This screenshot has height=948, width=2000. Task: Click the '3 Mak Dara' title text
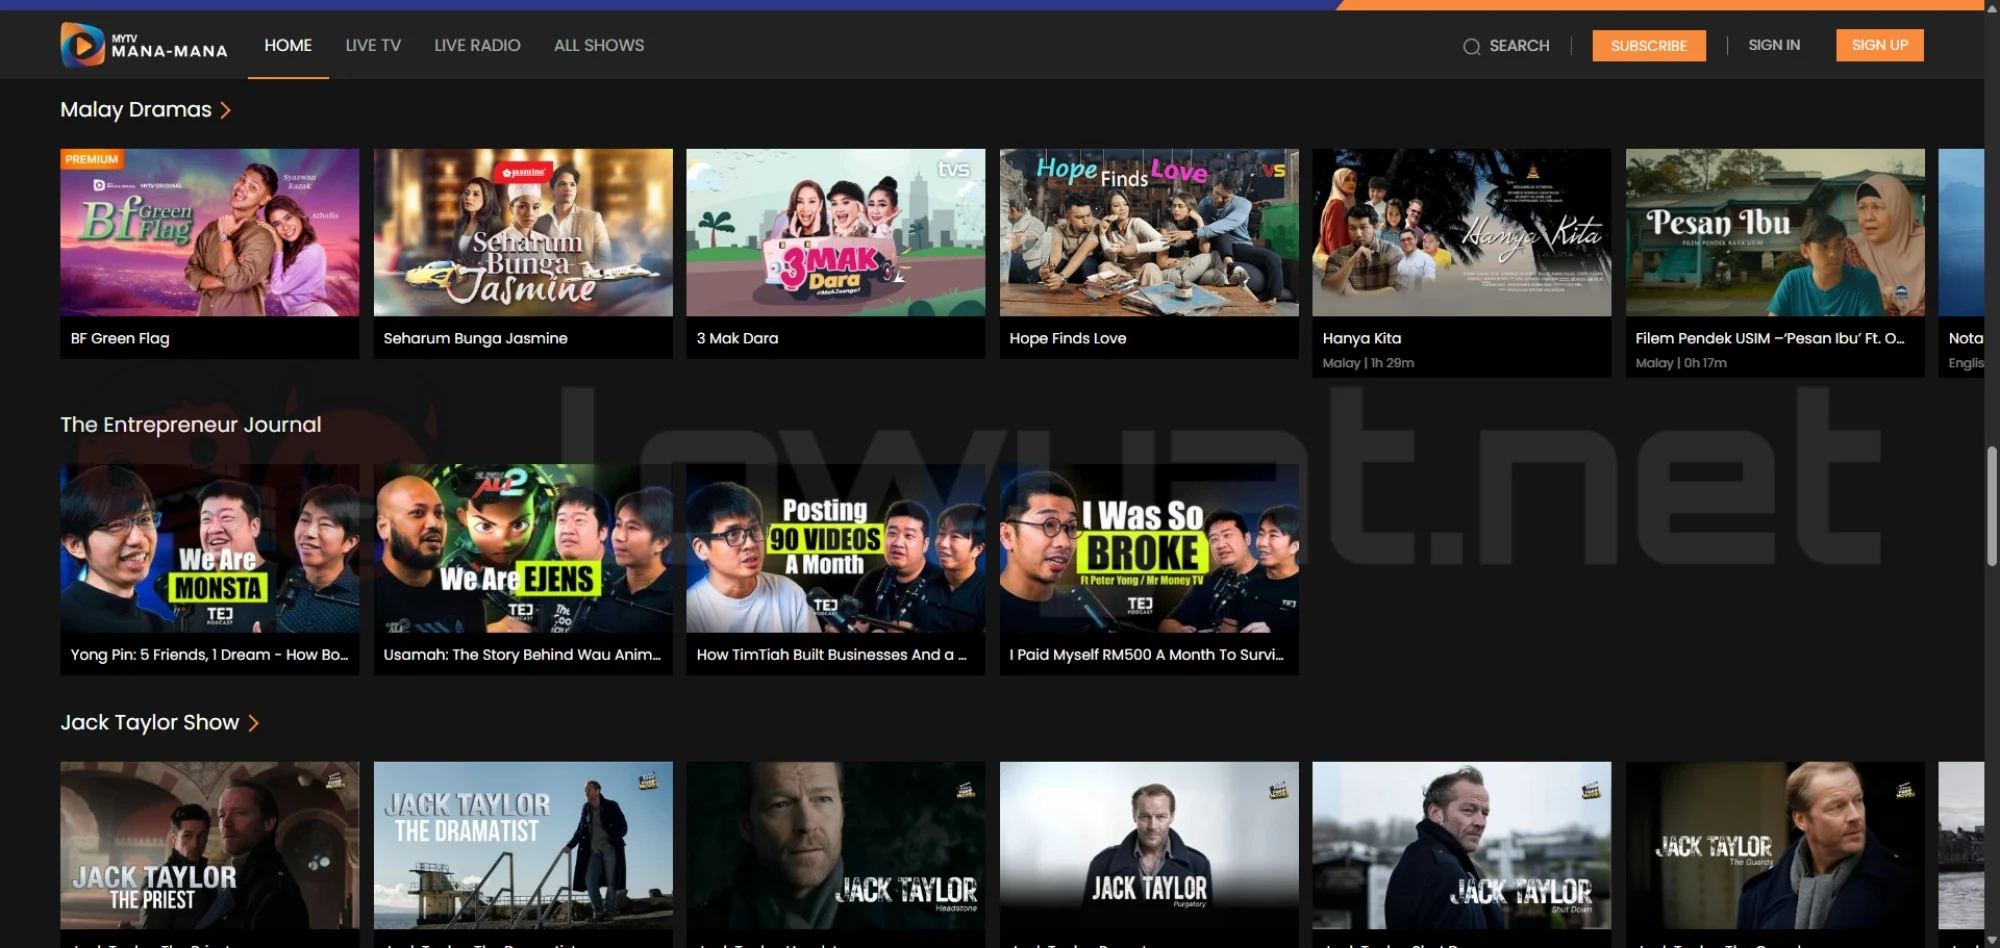click(737, 339)
